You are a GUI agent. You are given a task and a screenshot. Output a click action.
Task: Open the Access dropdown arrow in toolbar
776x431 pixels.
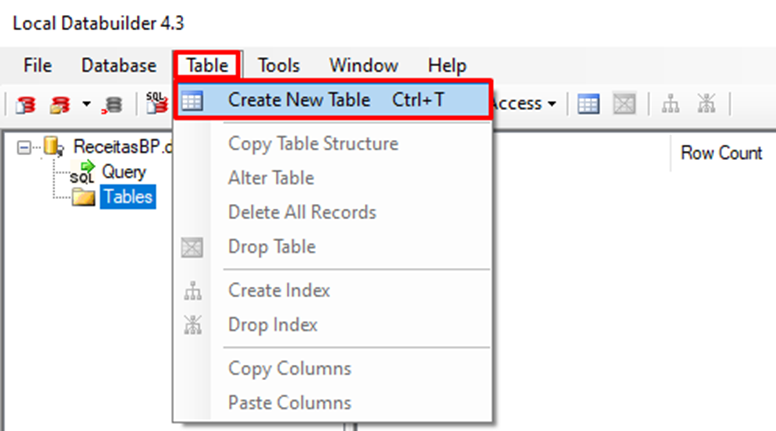tap(550, 104)
